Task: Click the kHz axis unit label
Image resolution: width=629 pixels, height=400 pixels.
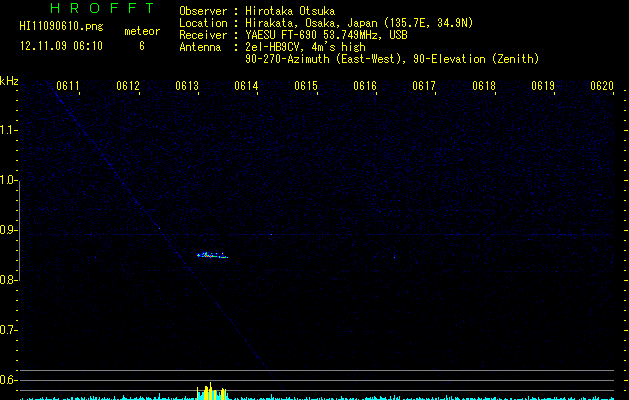Action: 9,81
